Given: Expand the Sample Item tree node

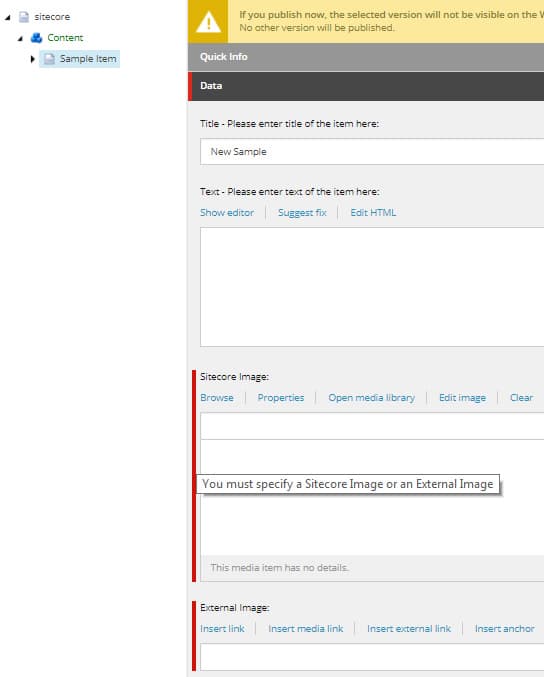Looking at the screenshot, I should point(32,59).
